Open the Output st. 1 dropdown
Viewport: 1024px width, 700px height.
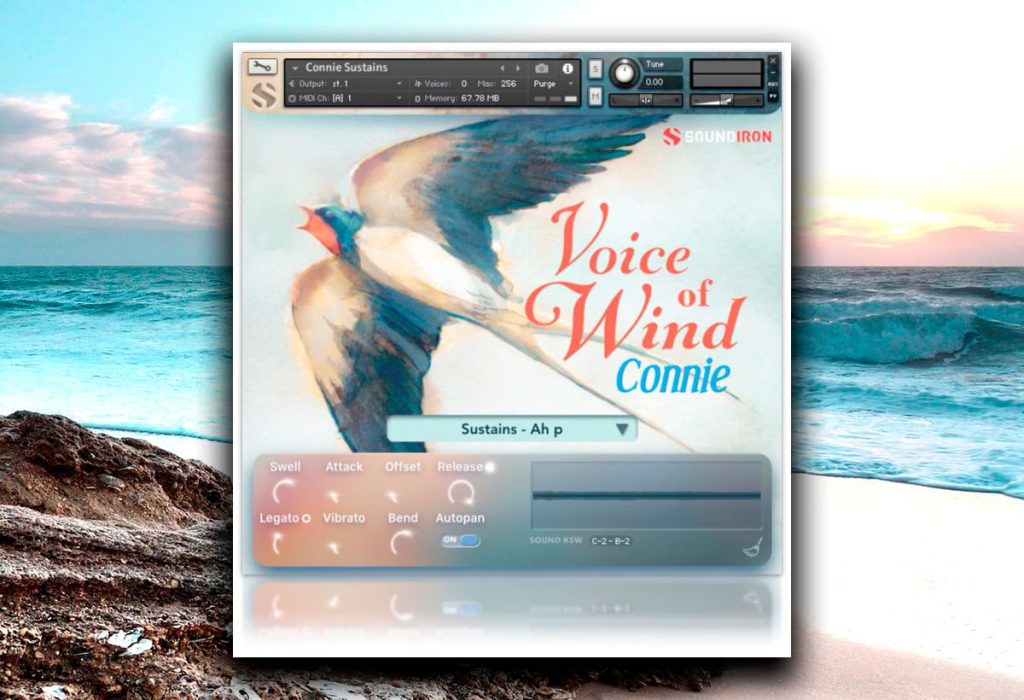click(346, 84)
